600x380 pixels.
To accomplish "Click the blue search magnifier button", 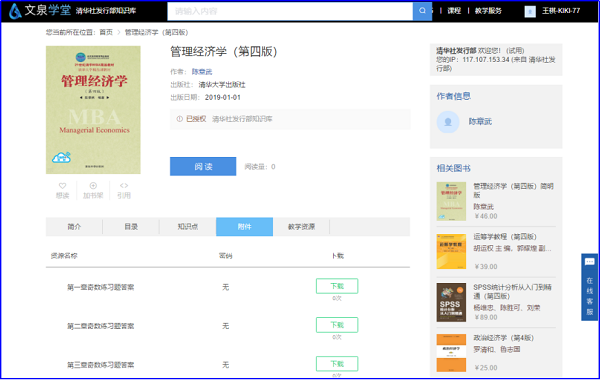I will [x=422, y=11].
